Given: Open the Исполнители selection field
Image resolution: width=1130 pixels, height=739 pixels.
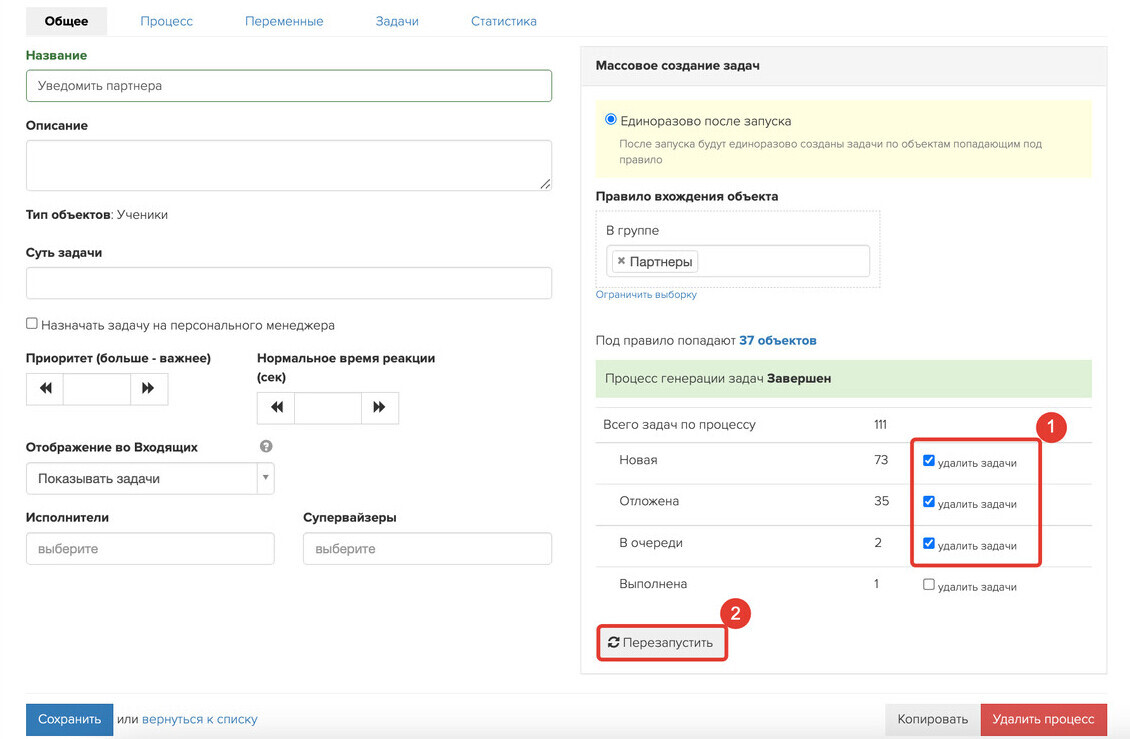Looking at the screenshot, I should coord(150,549).
